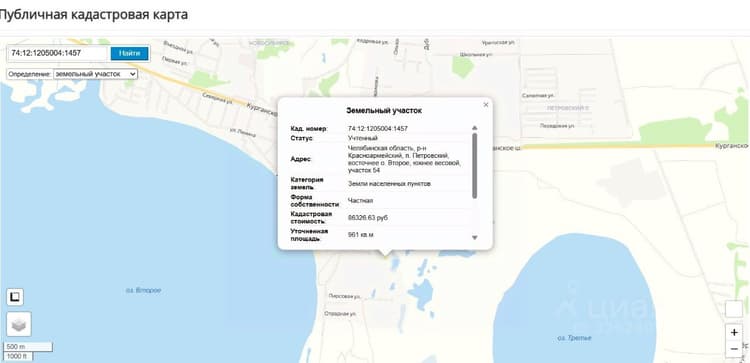Zoom in with the plus button
This screenshot has height=363, width=750.
pos(734,332)
